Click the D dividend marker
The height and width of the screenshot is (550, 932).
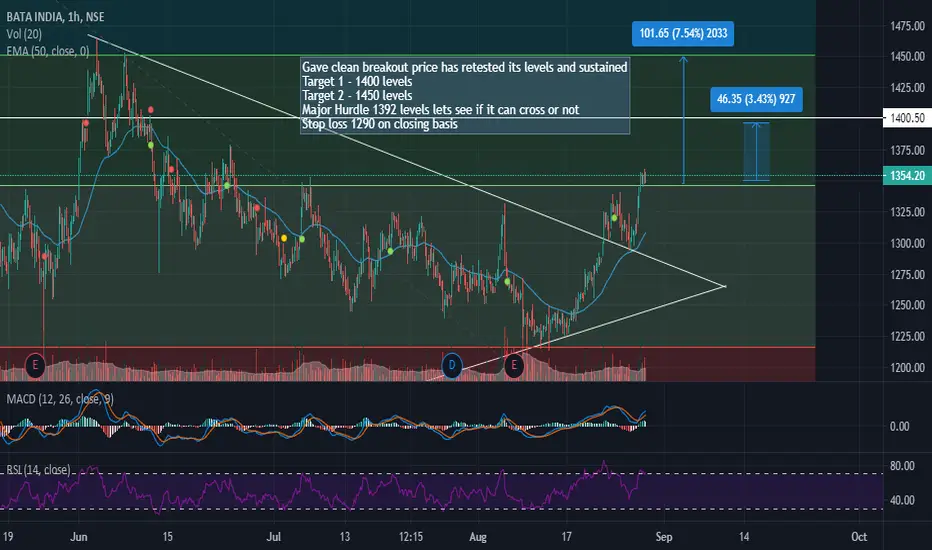[452, 364]
